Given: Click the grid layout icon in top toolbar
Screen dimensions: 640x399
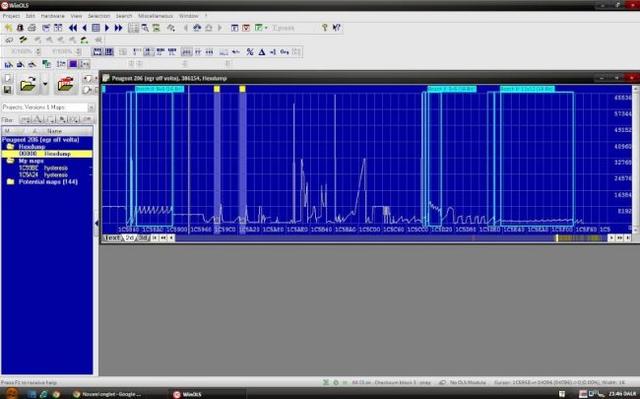Looking at the screenshot, I should 133,28.
